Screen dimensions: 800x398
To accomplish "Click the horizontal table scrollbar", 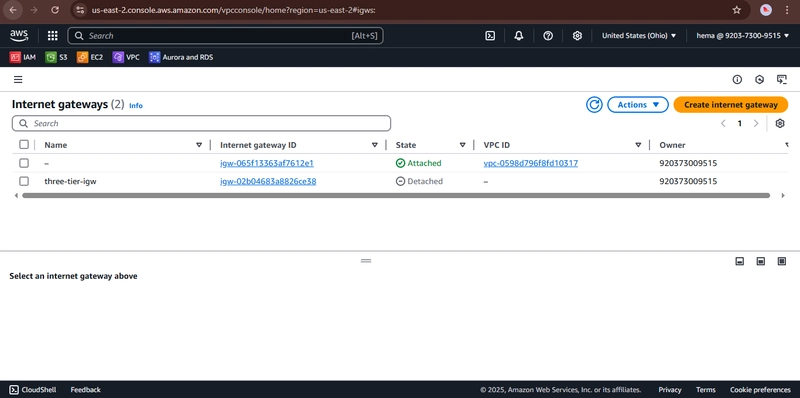I will (x=396, y=195).
